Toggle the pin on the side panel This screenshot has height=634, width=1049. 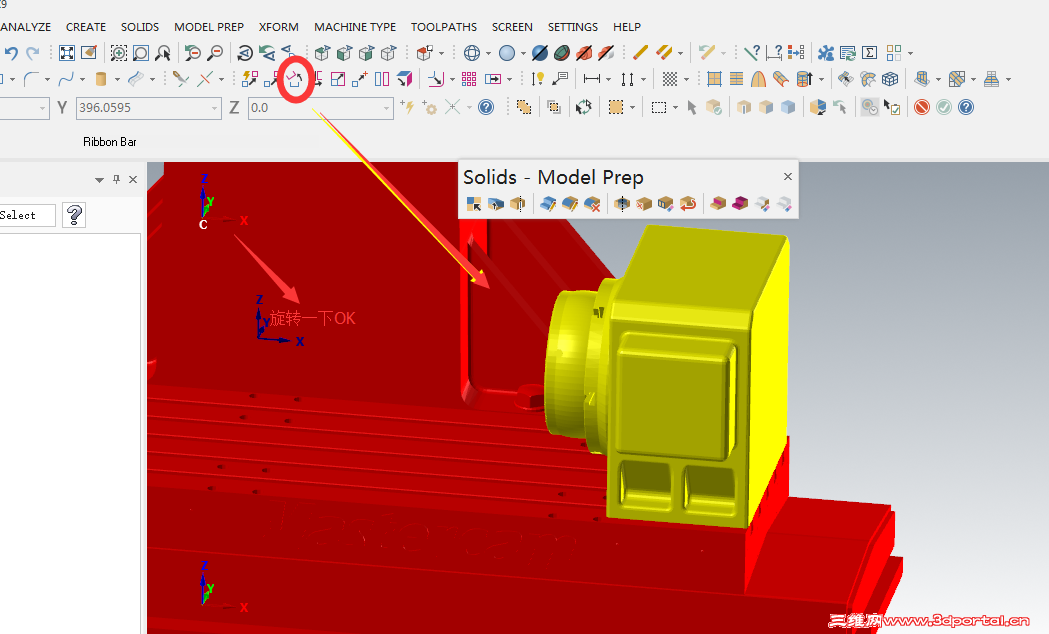(x=116, y=179)
